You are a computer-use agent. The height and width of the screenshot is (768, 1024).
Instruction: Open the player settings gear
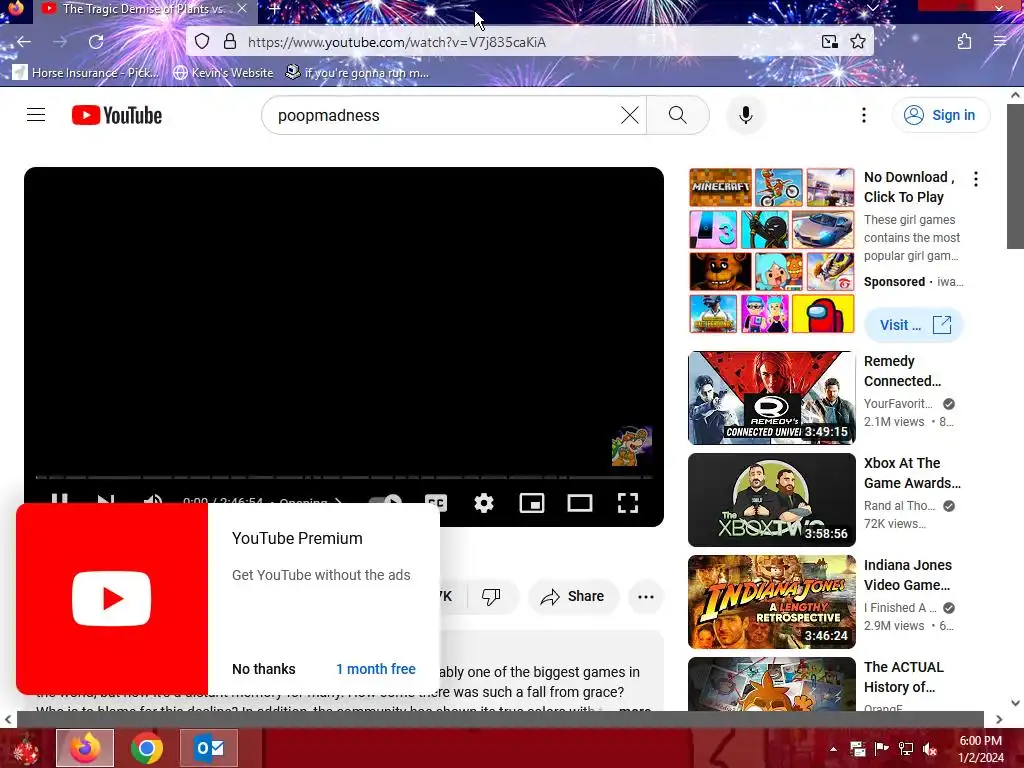[x=483, y=503]
